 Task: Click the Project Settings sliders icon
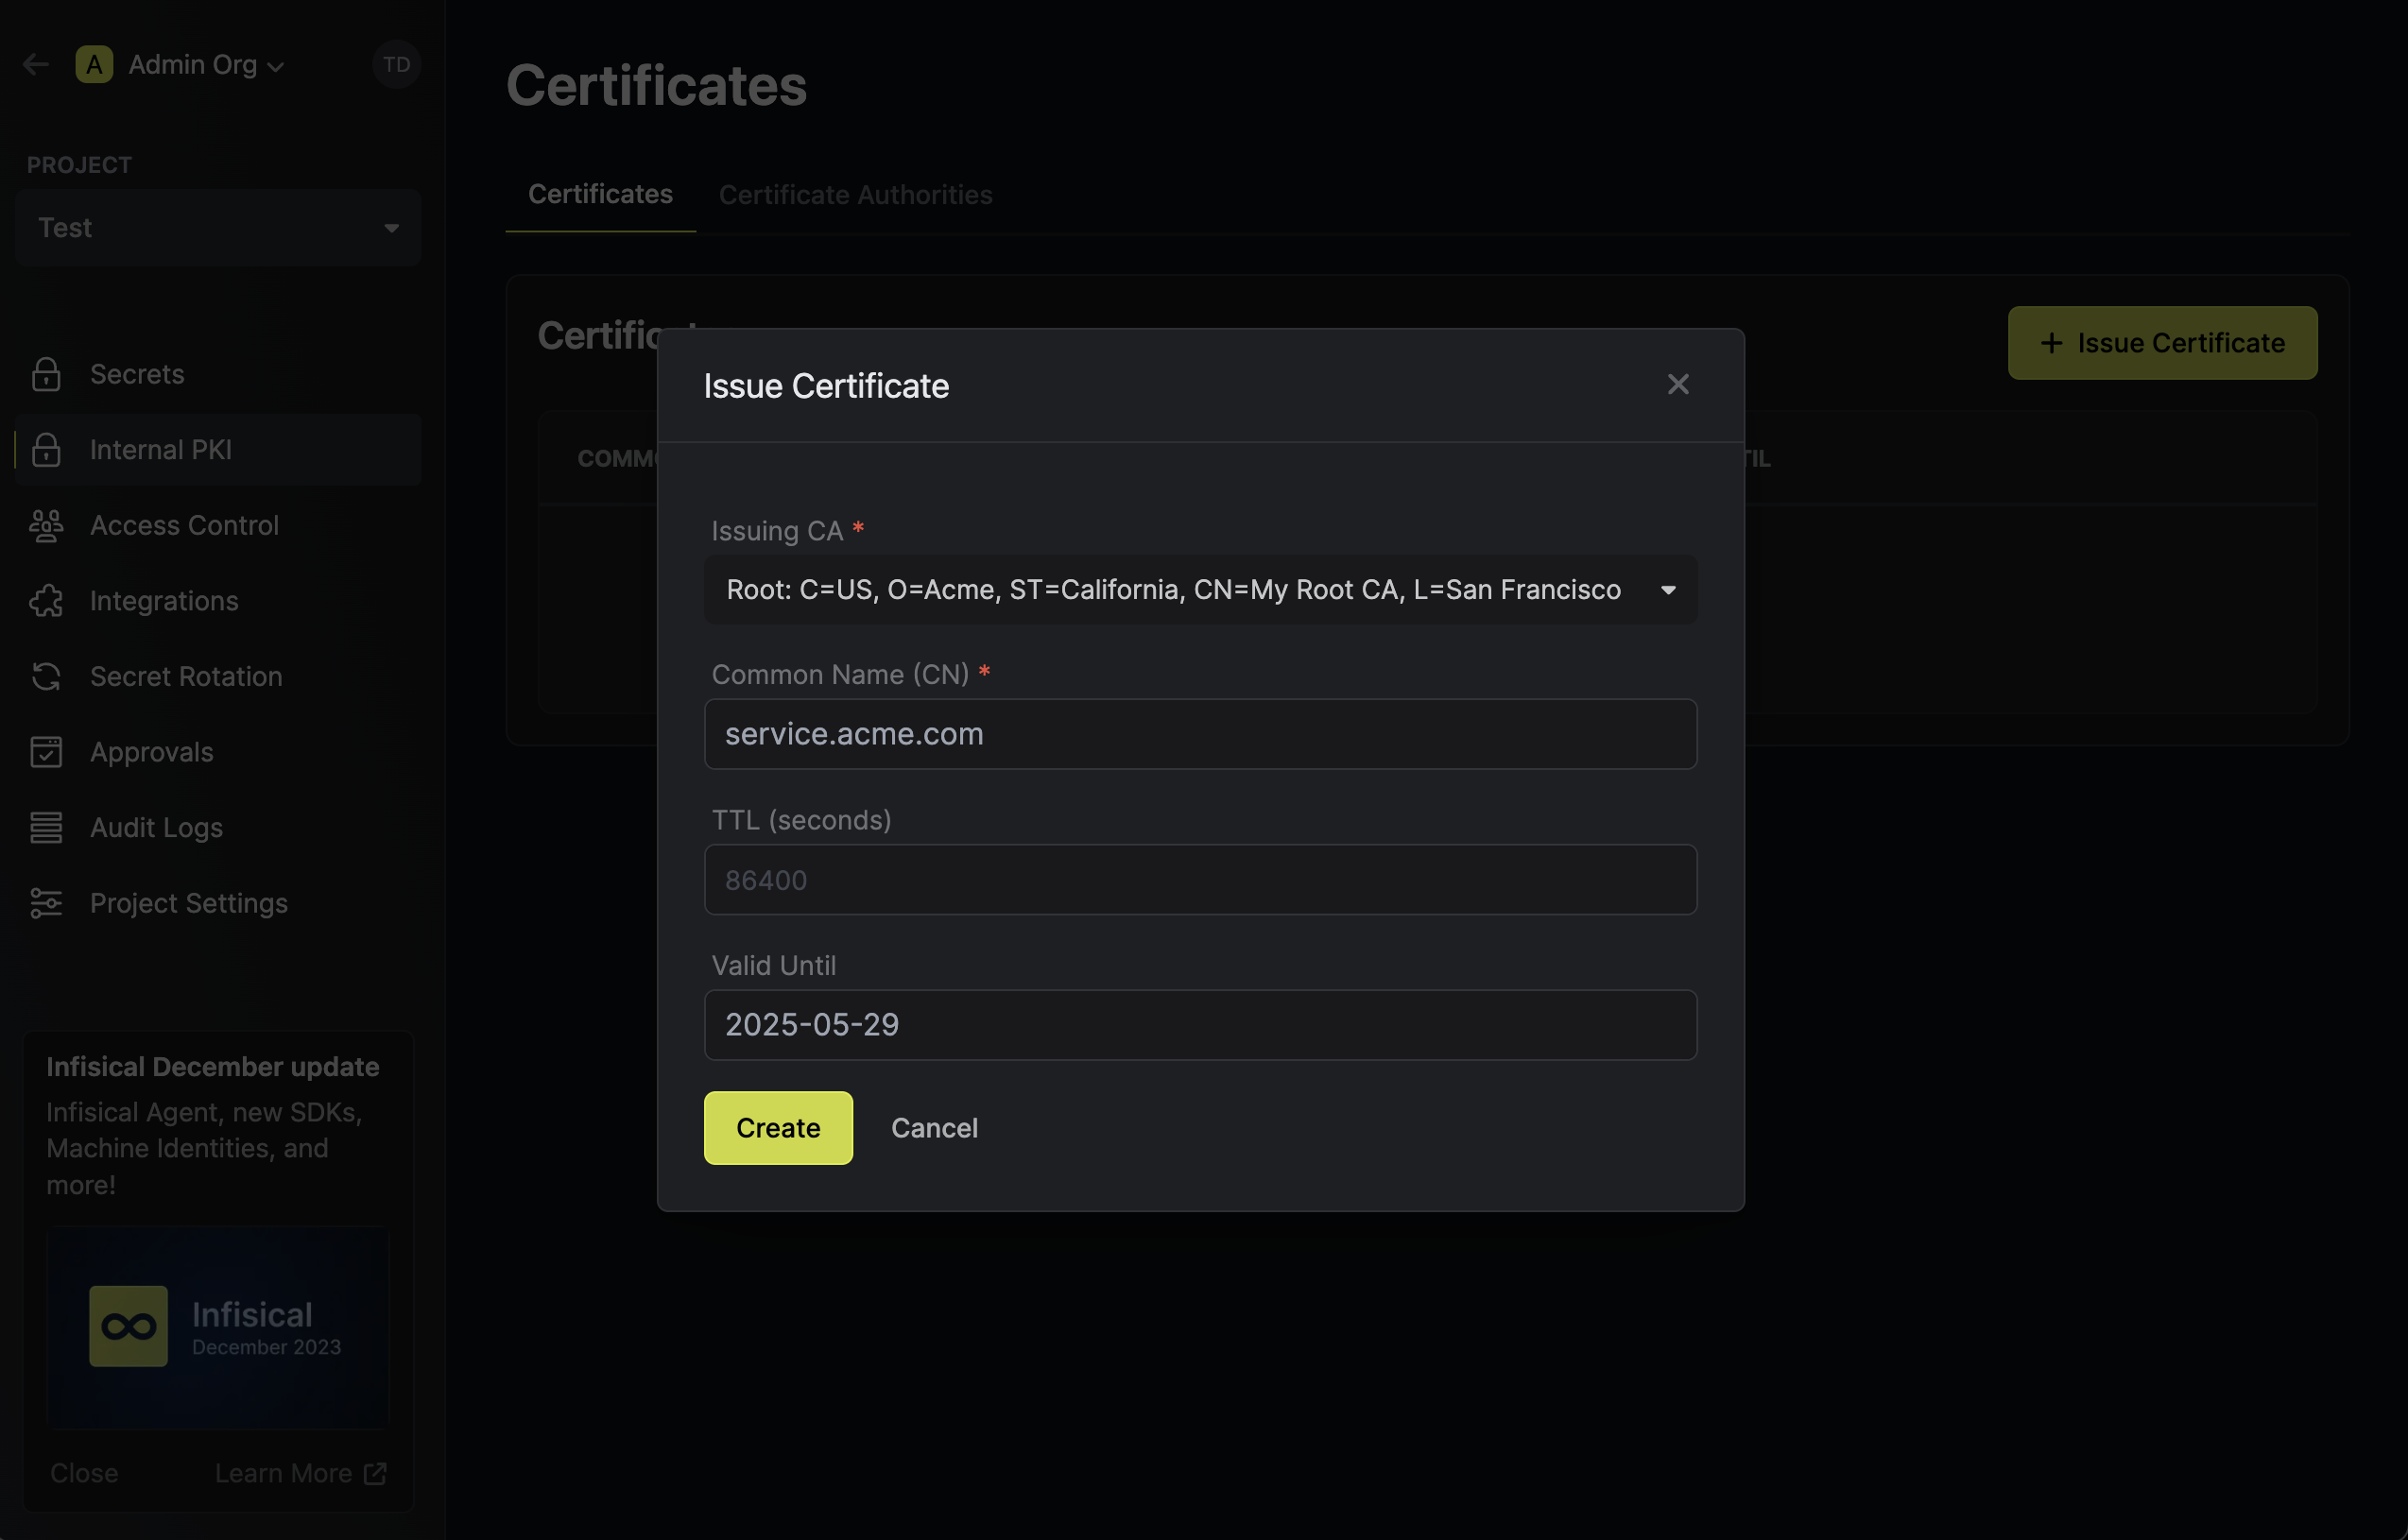46,903
